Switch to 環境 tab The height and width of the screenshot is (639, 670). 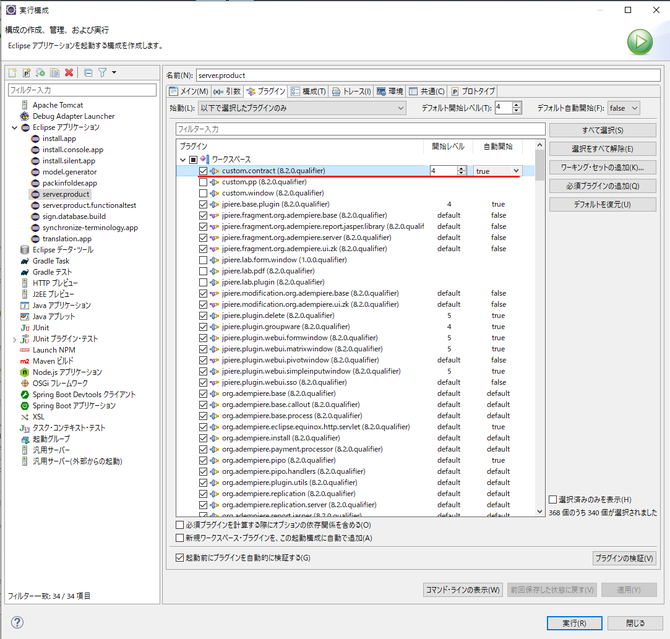pos(390,91)
